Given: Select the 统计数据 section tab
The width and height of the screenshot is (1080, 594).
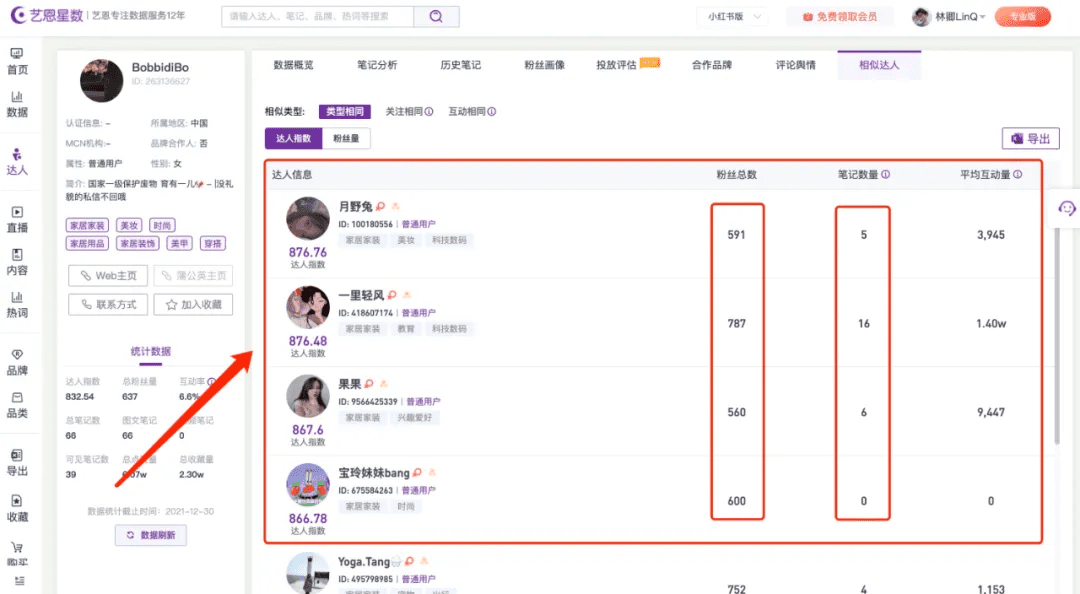Looking at the screenshot, I should [151, 352].
